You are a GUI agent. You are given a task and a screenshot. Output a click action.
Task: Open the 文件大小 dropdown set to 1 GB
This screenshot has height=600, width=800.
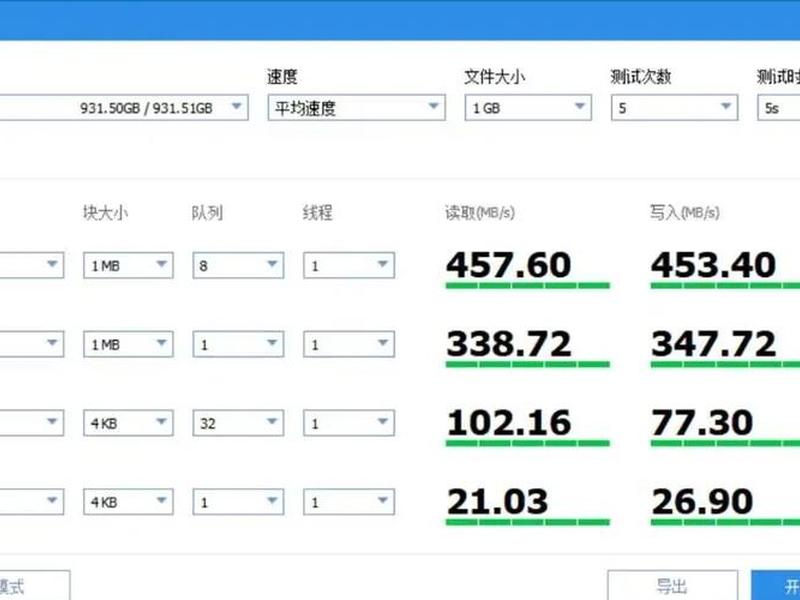click(528, 108)
